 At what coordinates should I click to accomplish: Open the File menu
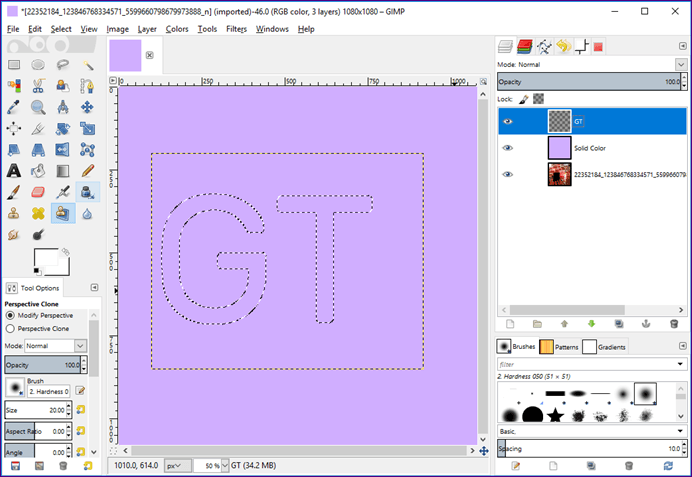[13, 29]
